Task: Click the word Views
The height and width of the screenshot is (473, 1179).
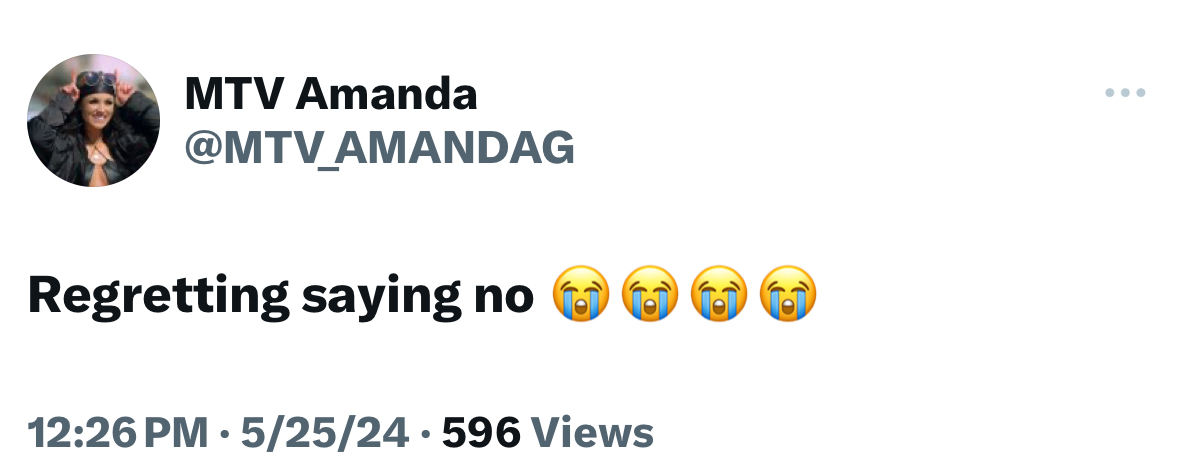Action: 593,433
